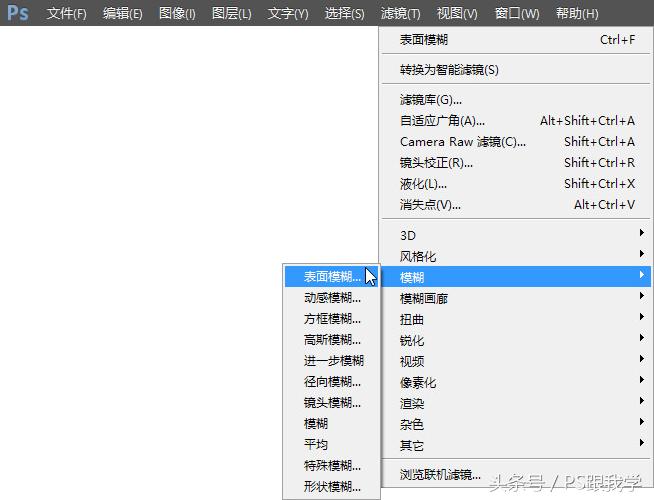Select 特殊模糊... filter

332,465
